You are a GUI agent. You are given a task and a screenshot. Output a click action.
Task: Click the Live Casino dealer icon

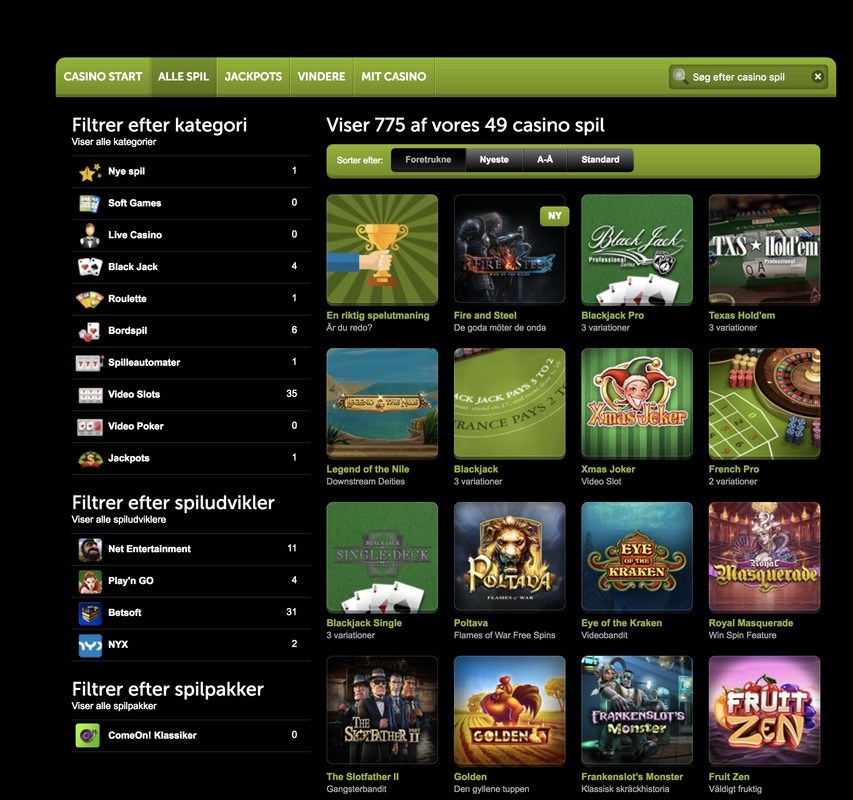[90, 235]
